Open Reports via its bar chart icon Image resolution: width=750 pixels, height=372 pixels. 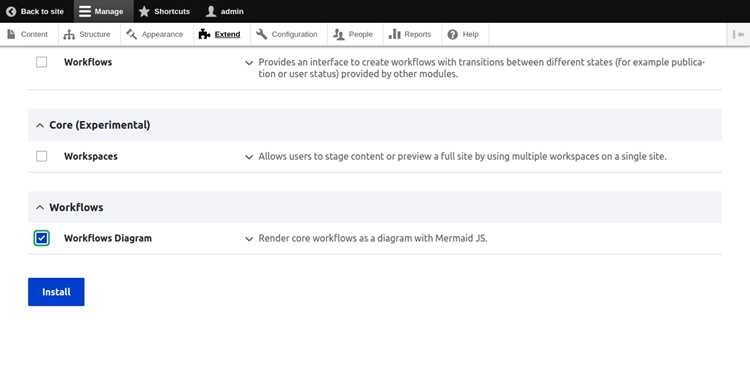tap(394, 34)
